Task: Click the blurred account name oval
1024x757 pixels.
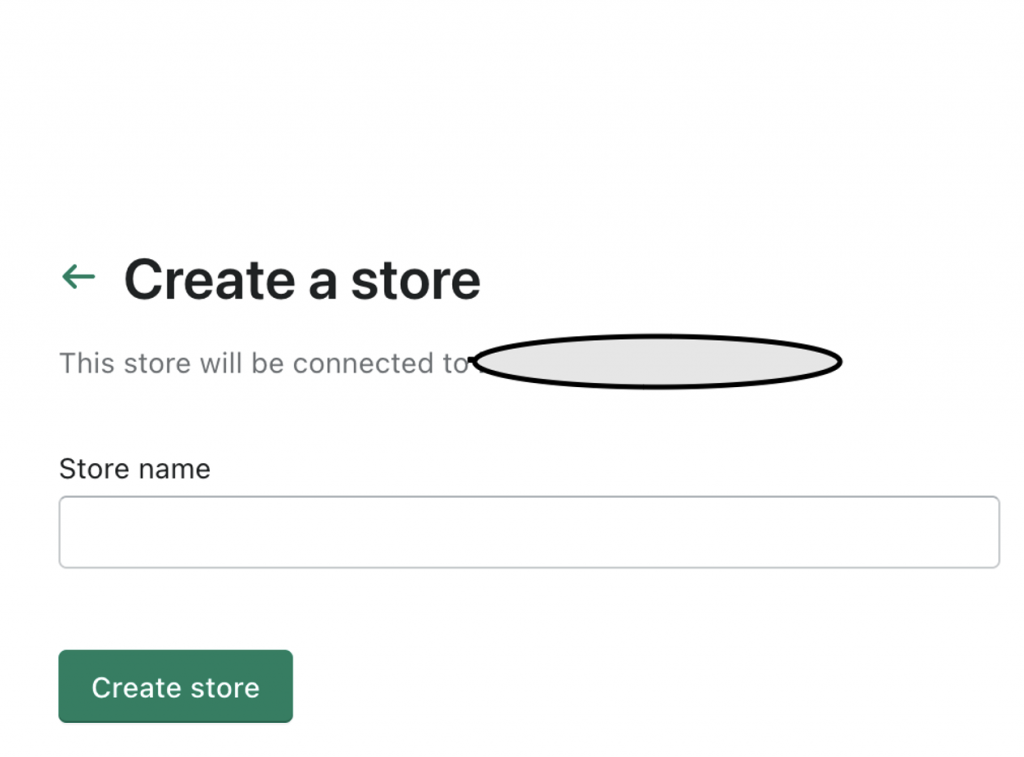Action: pyautogui.click(x=656, y=362)
